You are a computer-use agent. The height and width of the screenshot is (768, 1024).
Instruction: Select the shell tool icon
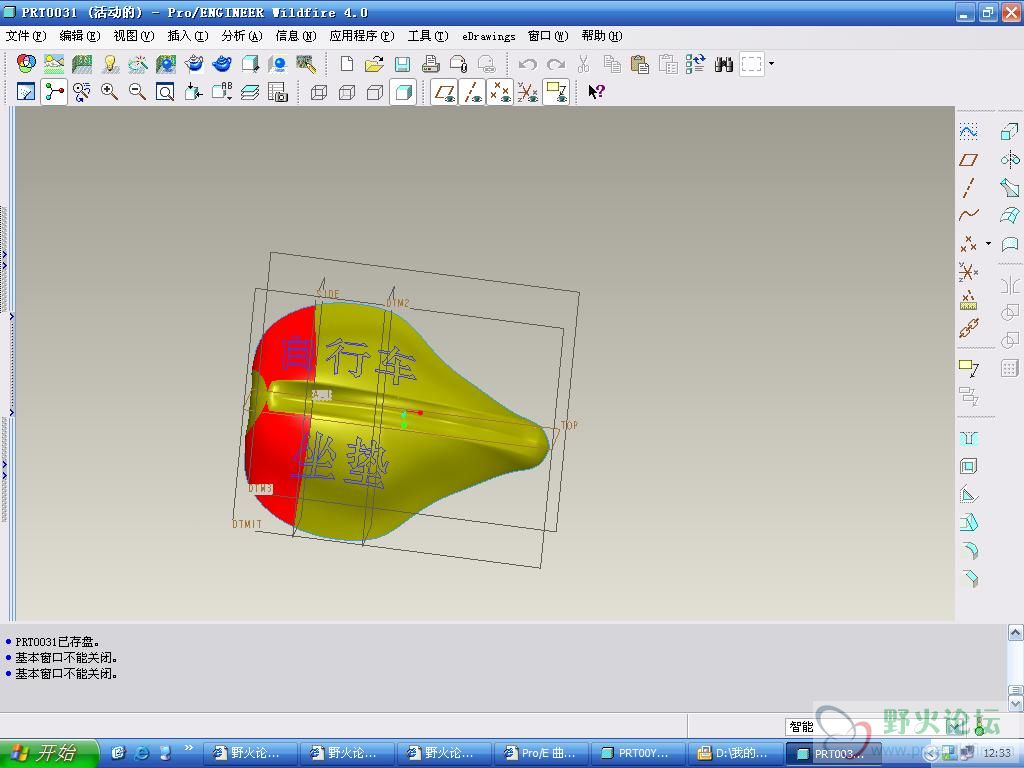(x=968, y=466)
